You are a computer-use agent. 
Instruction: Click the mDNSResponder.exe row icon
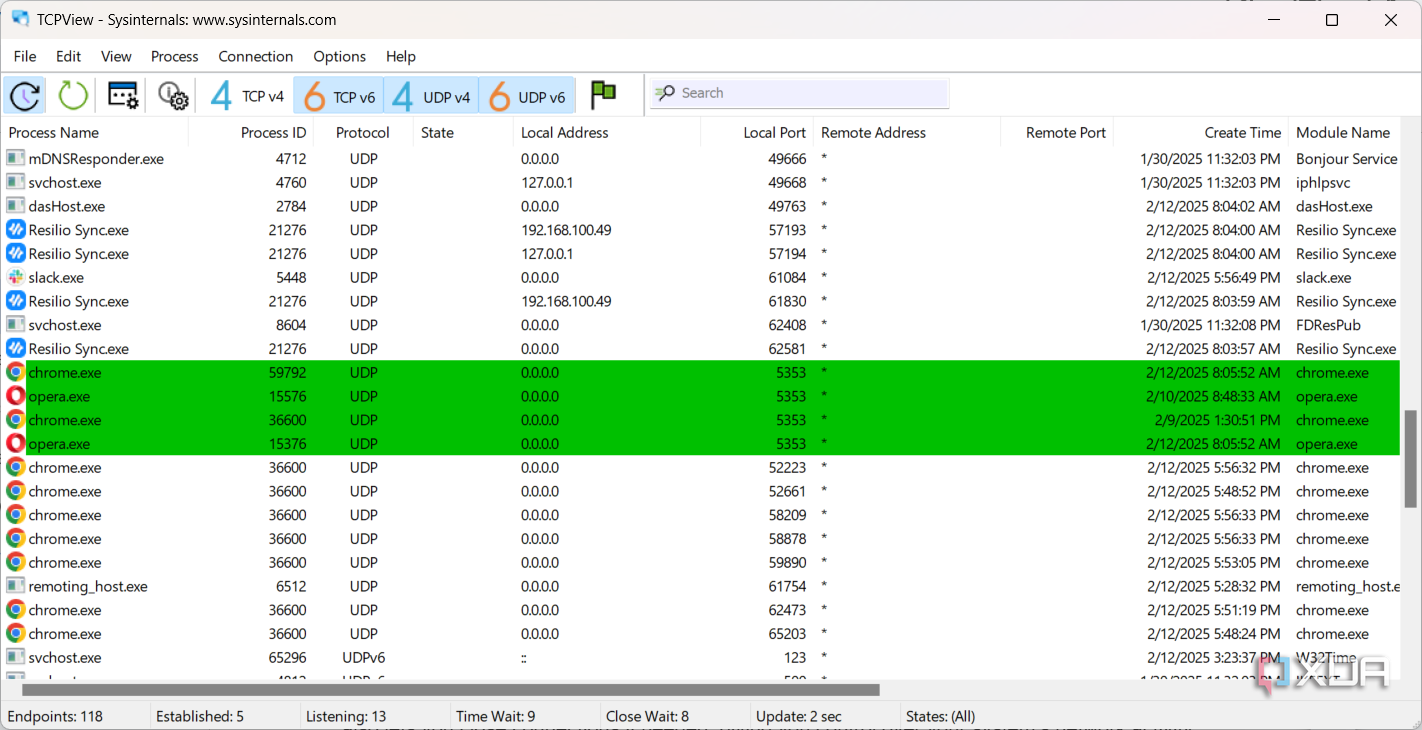click(x=15, y=159)
